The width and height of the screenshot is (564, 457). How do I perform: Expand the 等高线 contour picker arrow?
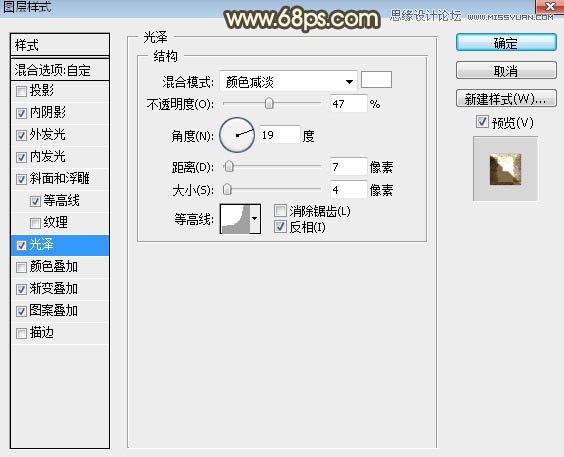click(x=255, y=219)
